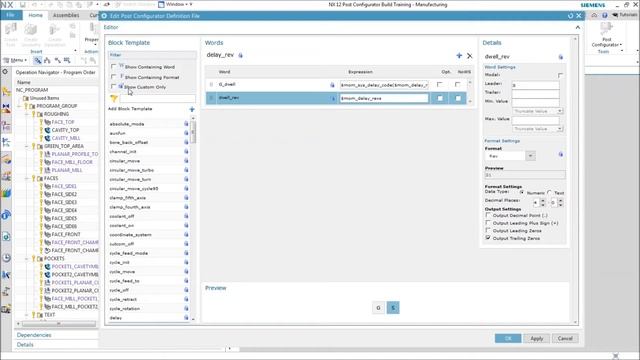This screenshot has width=640, height=360.
Task: Switch to the Assemblies ribbon tab
Action: [66, 15]
